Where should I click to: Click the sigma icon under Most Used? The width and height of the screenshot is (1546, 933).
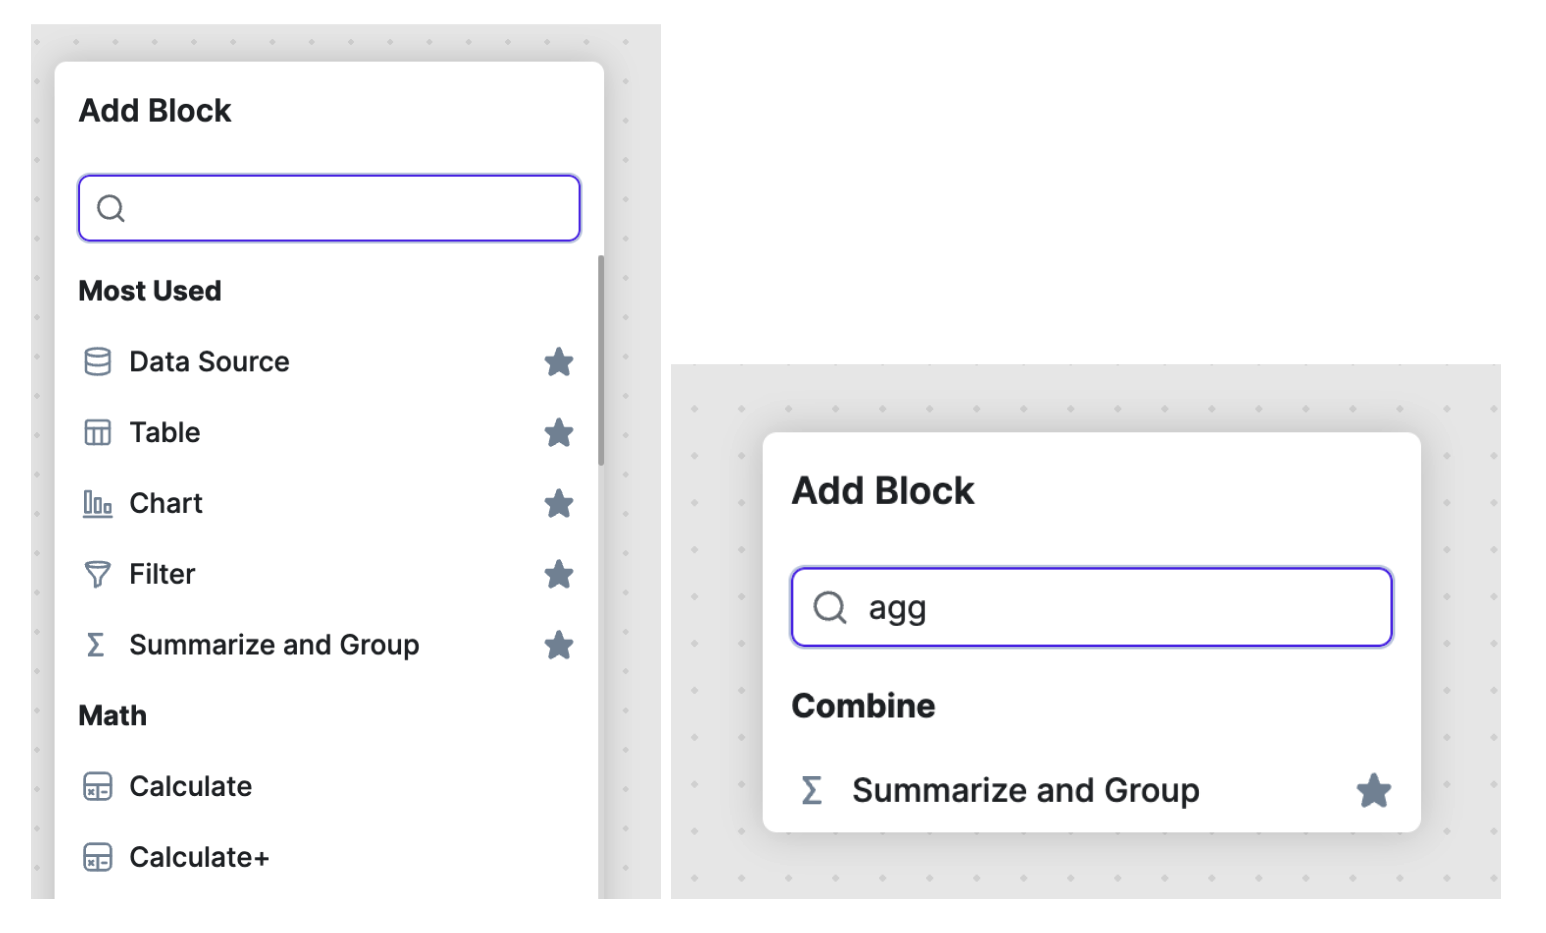[96, 645]
